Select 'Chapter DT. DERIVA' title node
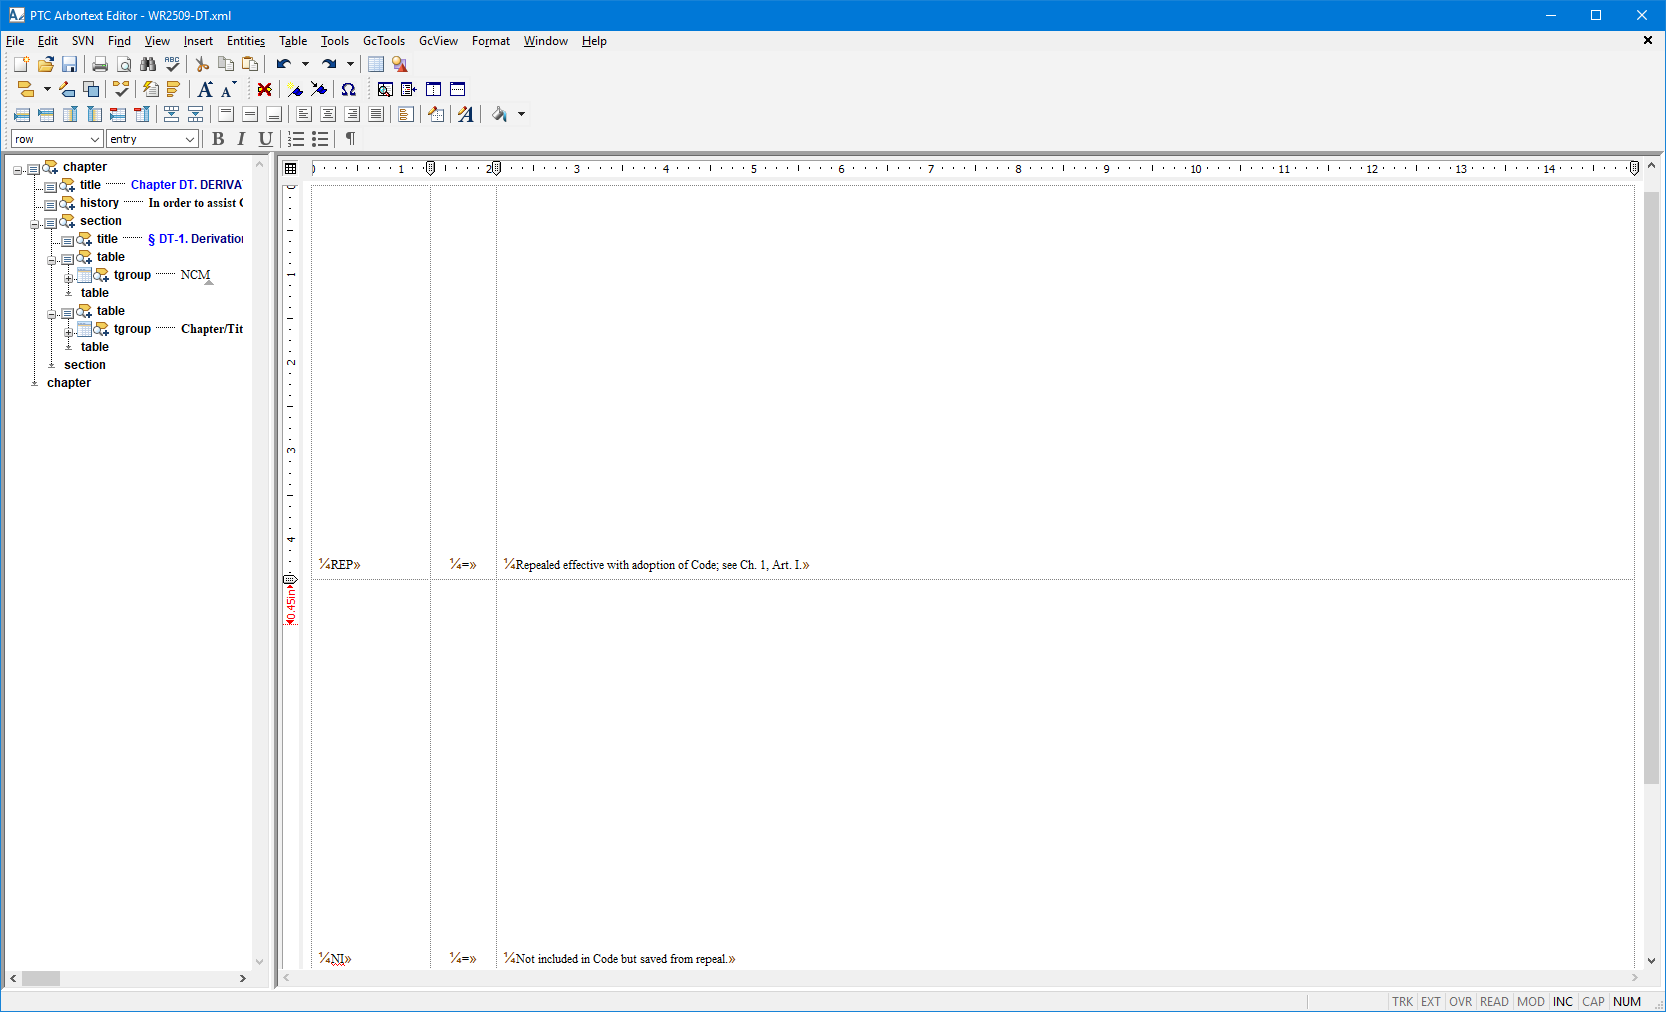Screen dimensions: 1666x1012 pyautogui.click(x=187, y=185)
